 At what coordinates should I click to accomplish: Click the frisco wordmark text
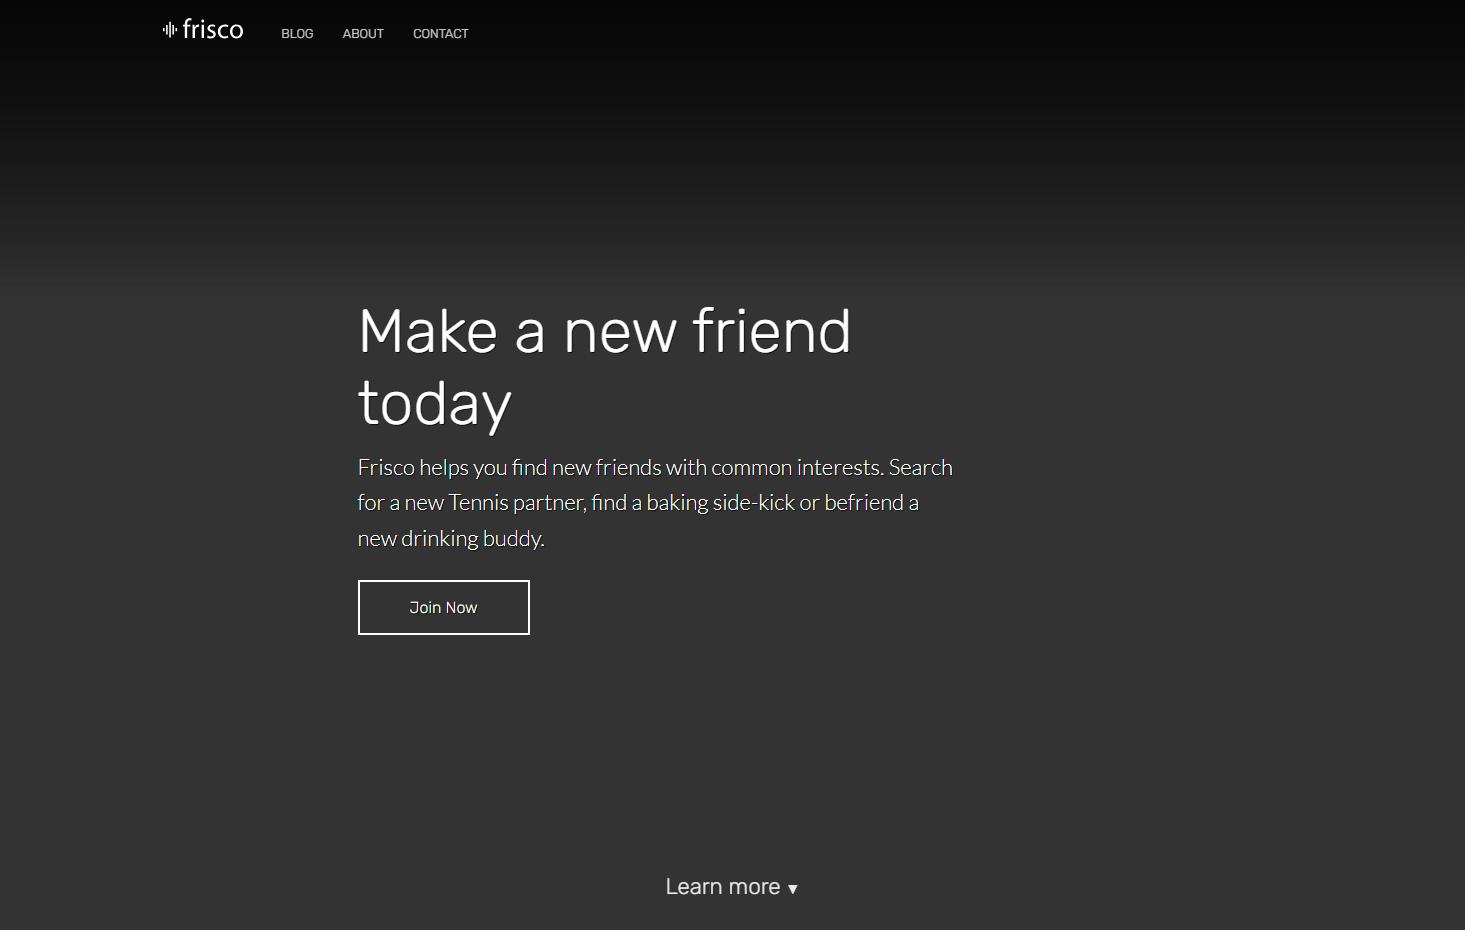pos(213,29)
